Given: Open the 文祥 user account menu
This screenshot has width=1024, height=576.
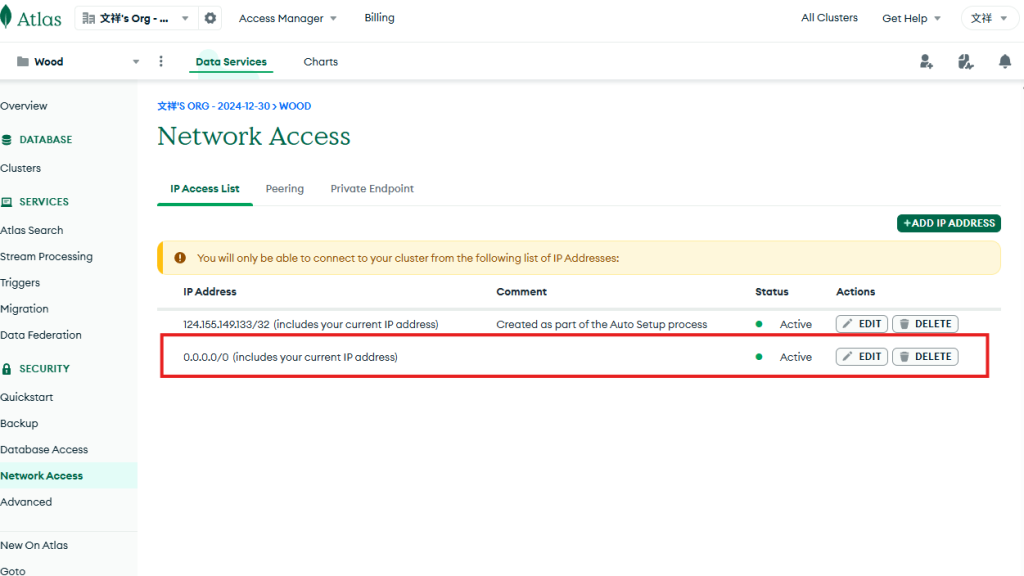Looking at the screenshot, I should coord(989,18).
